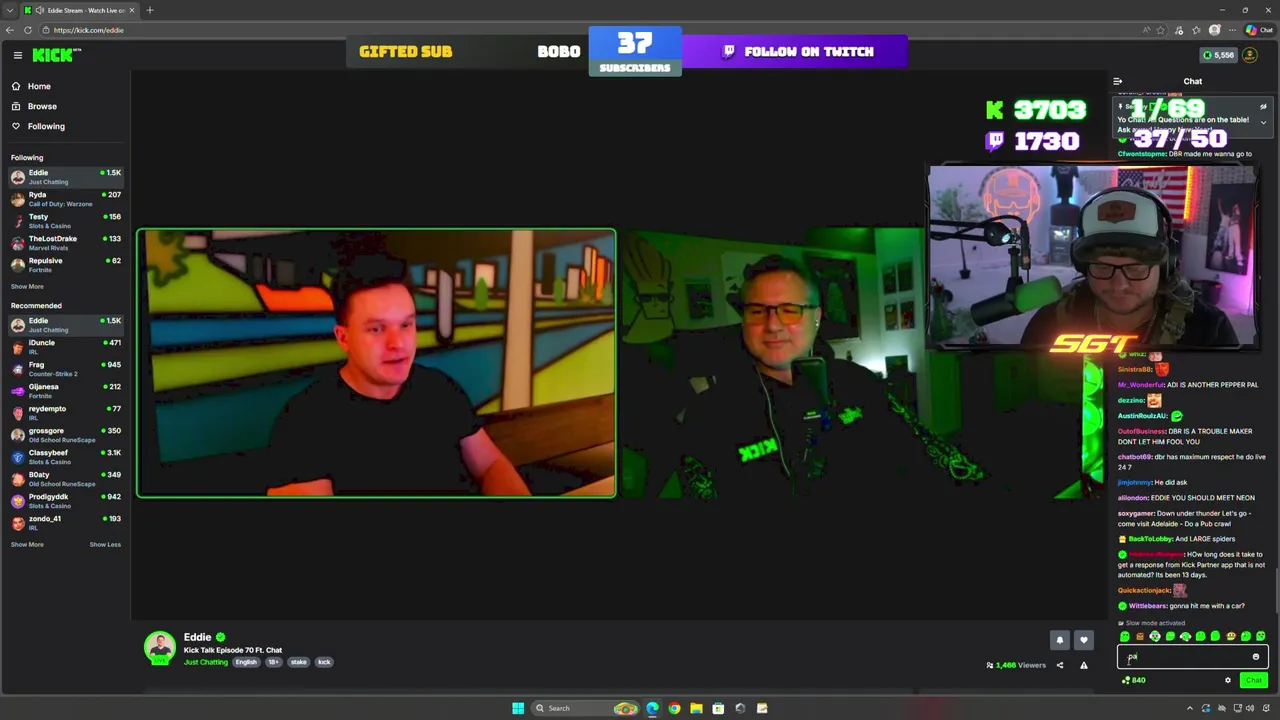Click Show Less under Recommended list
The width and height of the screenshot is (1280, 720).
[x=105, y=544]
